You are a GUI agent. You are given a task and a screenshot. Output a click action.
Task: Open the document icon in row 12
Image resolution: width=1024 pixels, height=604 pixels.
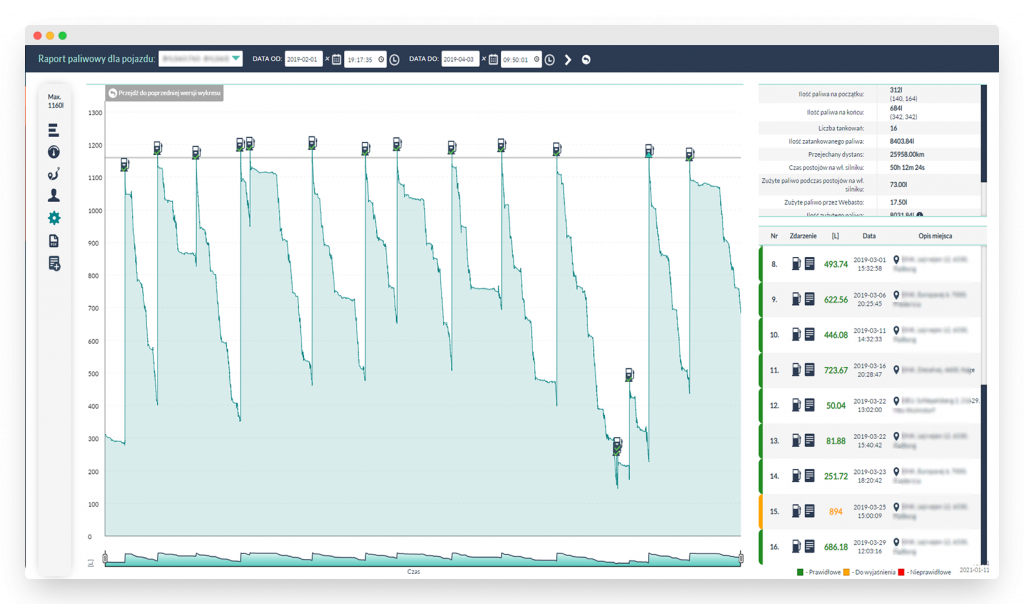809,405
